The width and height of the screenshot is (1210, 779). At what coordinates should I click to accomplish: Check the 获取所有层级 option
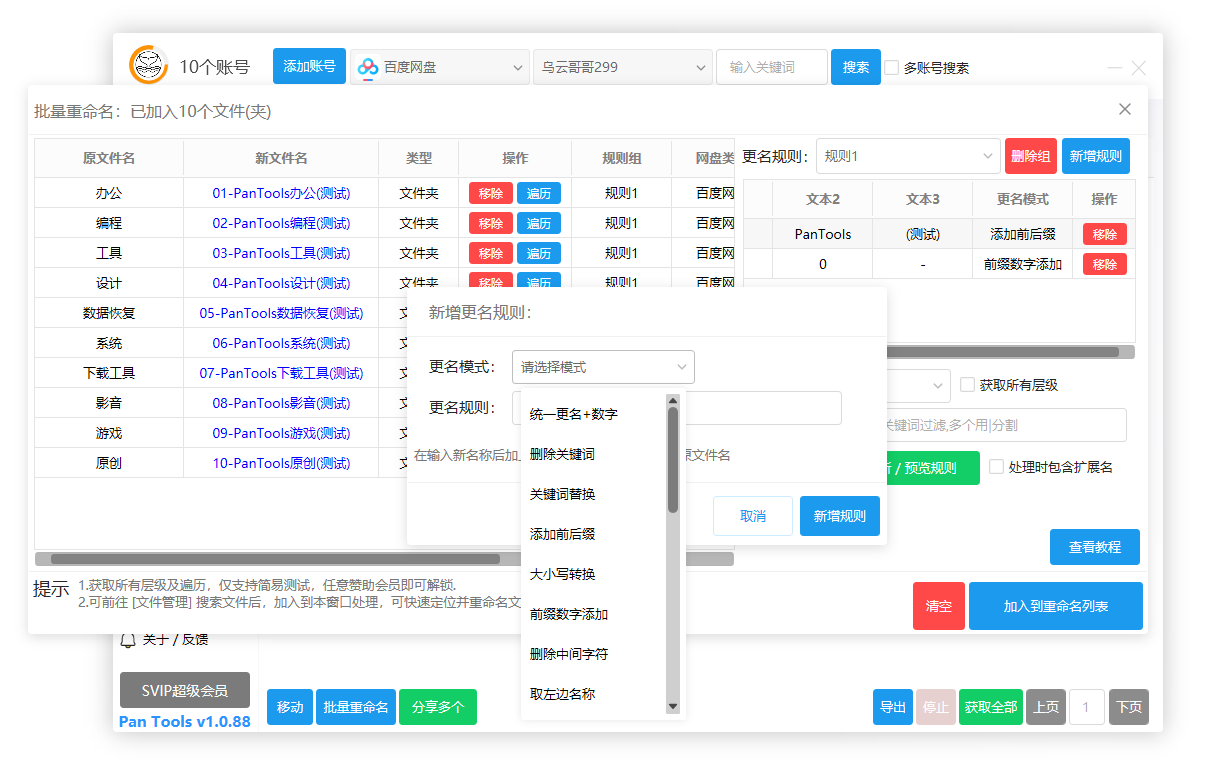pos(967,383)
